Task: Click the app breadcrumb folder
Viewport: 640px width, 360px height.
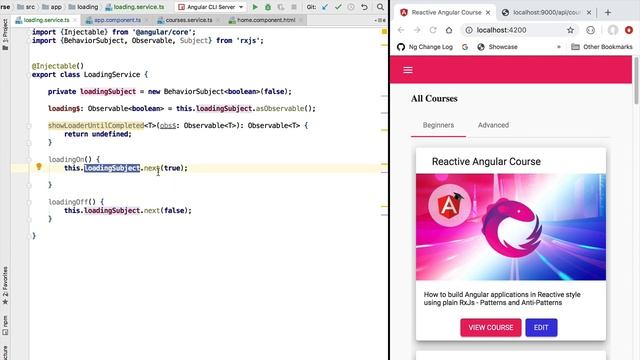Action: 52,7
